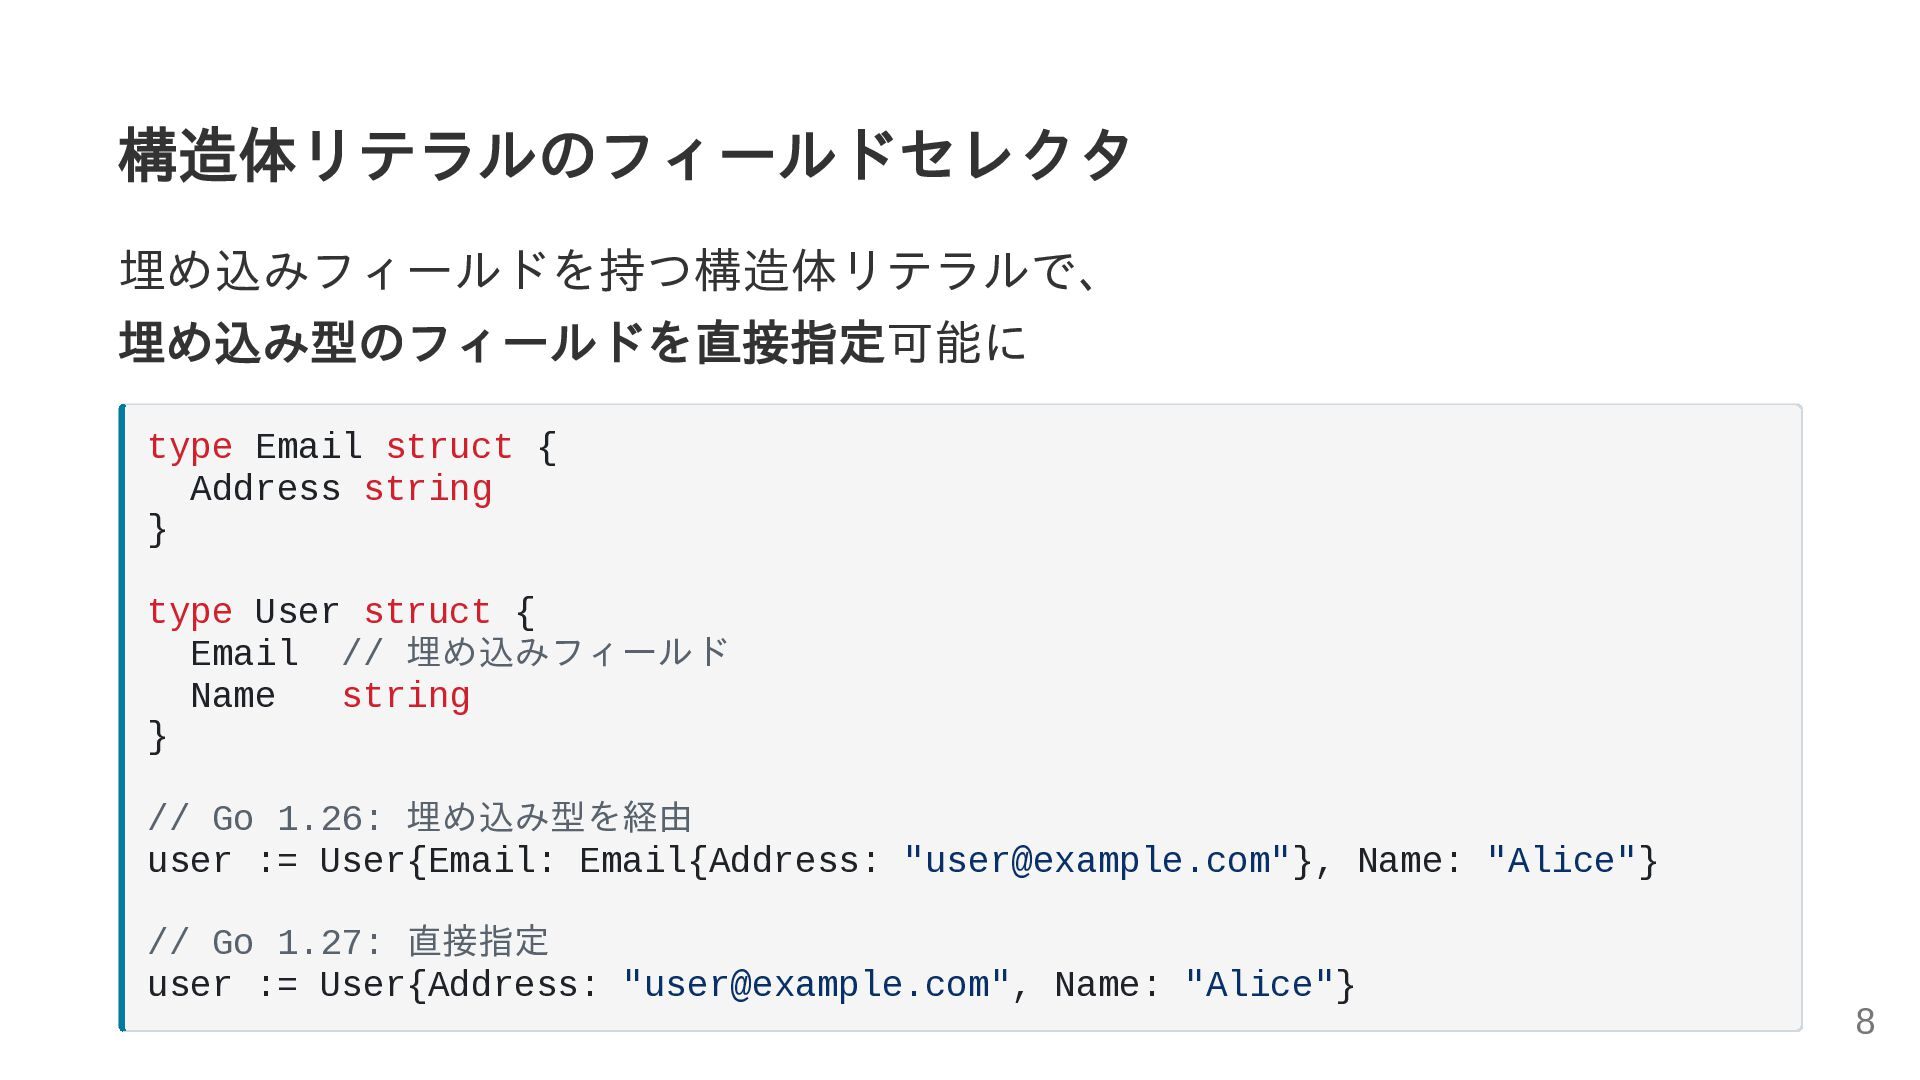
Task: Click the bold text 埋め込み型のフィールドを直接指定
Action: point(502,343)
